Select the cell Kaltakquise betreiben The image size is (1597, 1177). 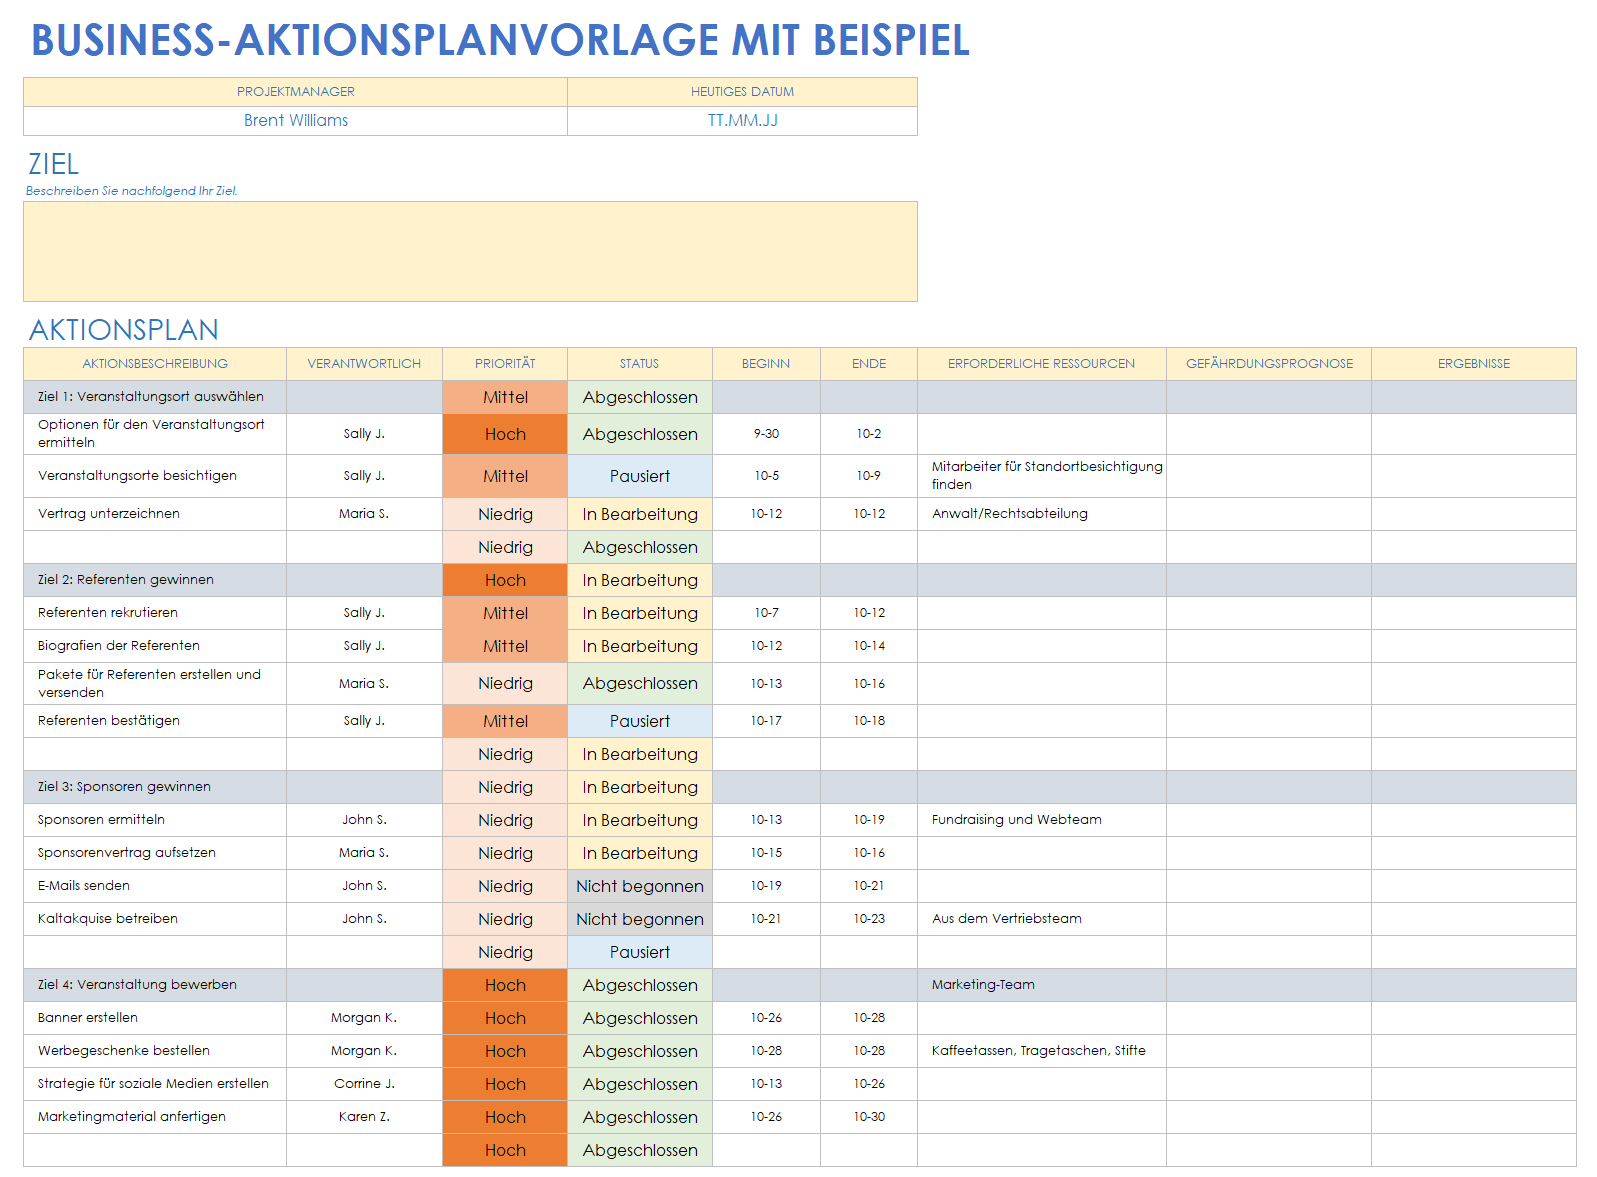tap(155, 919)
